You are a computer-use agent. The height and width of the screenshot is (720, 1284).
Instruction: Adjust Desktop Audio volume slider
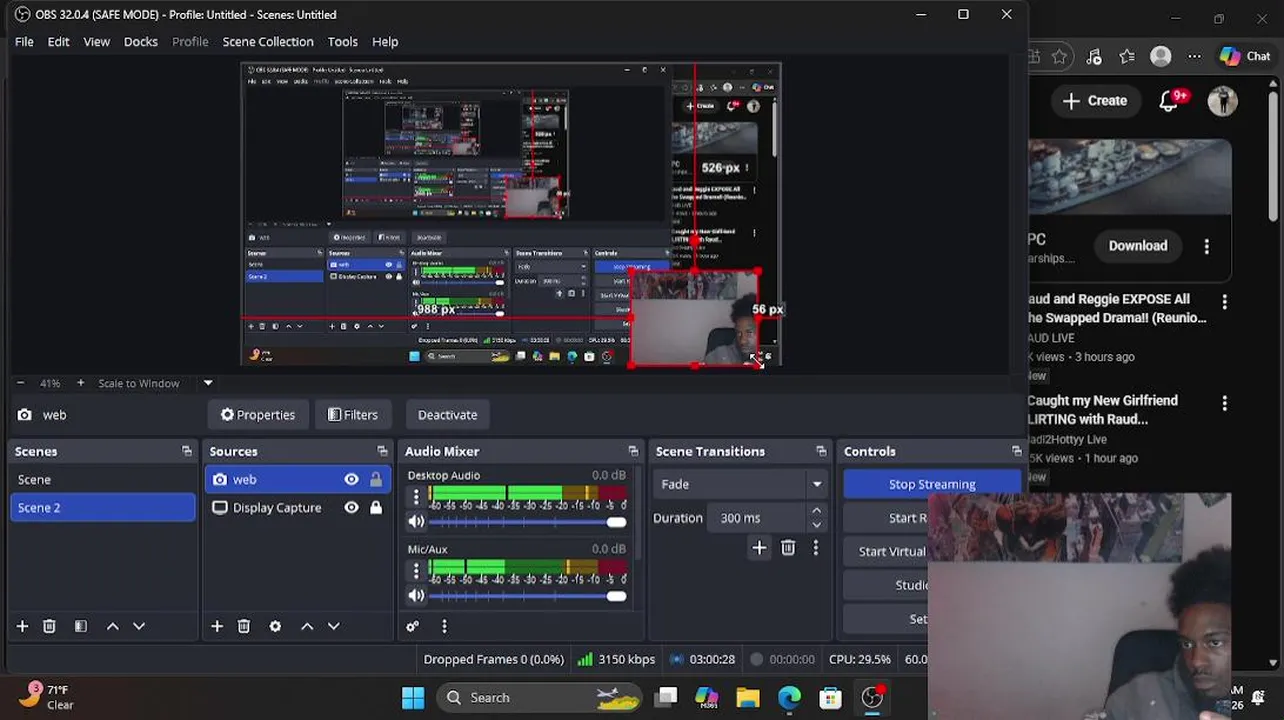(529, 522)
